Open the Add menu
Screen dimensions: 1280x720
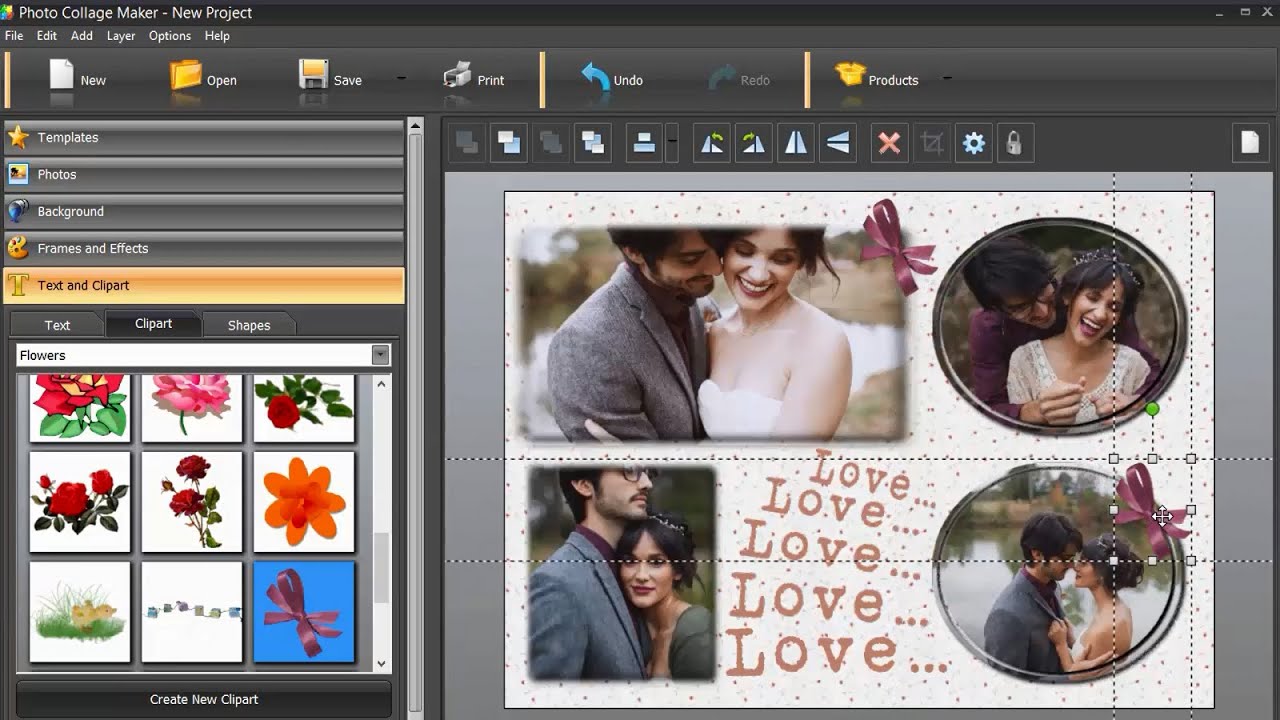[82, 35]
